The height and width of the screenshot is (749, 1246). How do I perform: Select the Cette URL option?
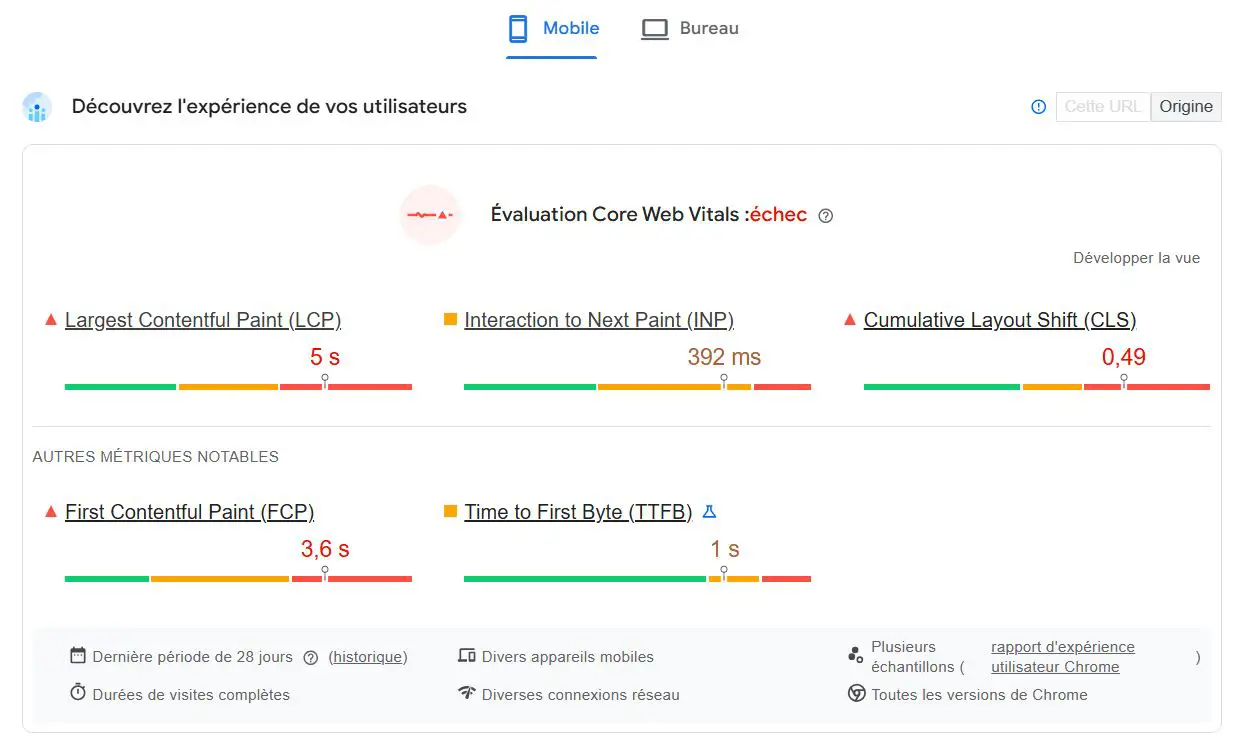pyautogui.click(x=1102, y=107)
